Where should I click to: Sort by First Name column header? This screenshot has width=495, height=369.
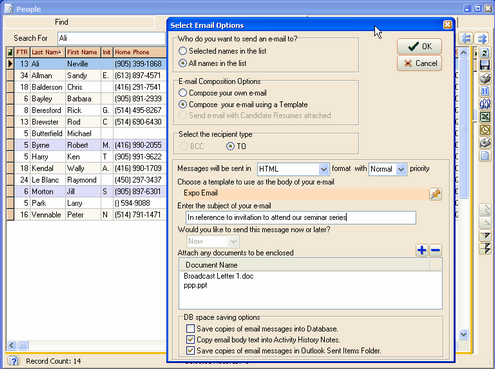click(x=82, y=52)
